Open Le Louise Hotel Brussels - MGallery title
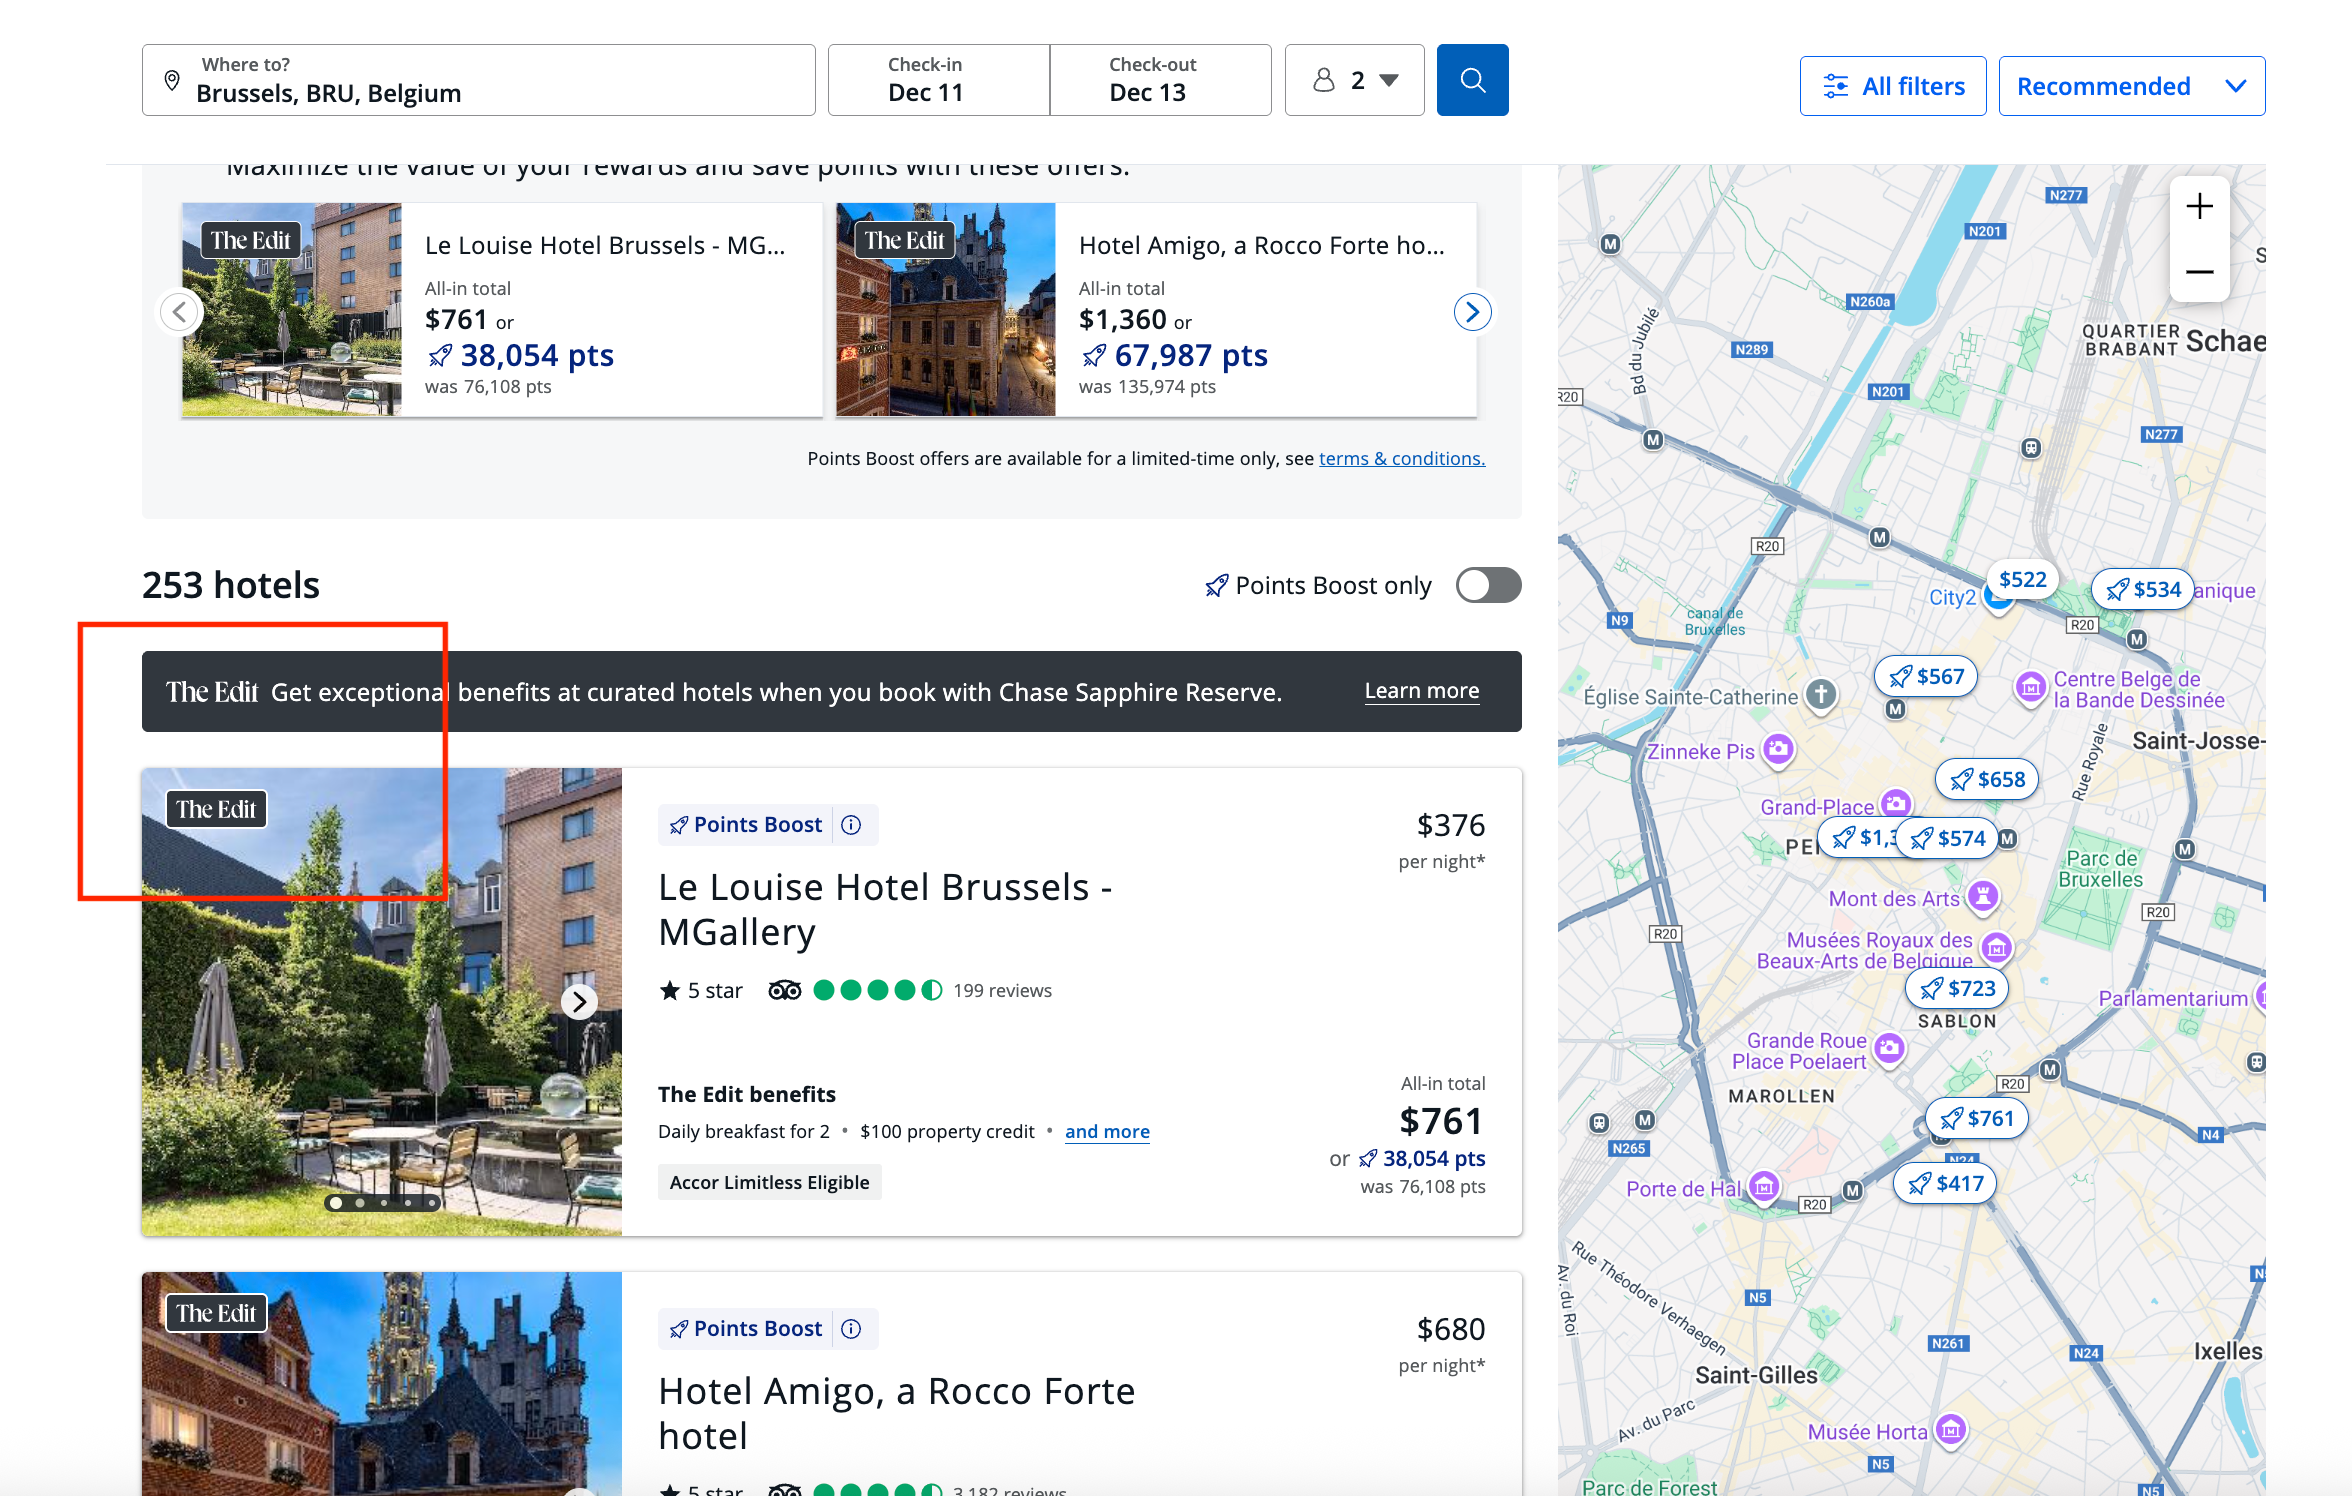The height and width of the screenshot is (1496, 2352). coord(885,909)
